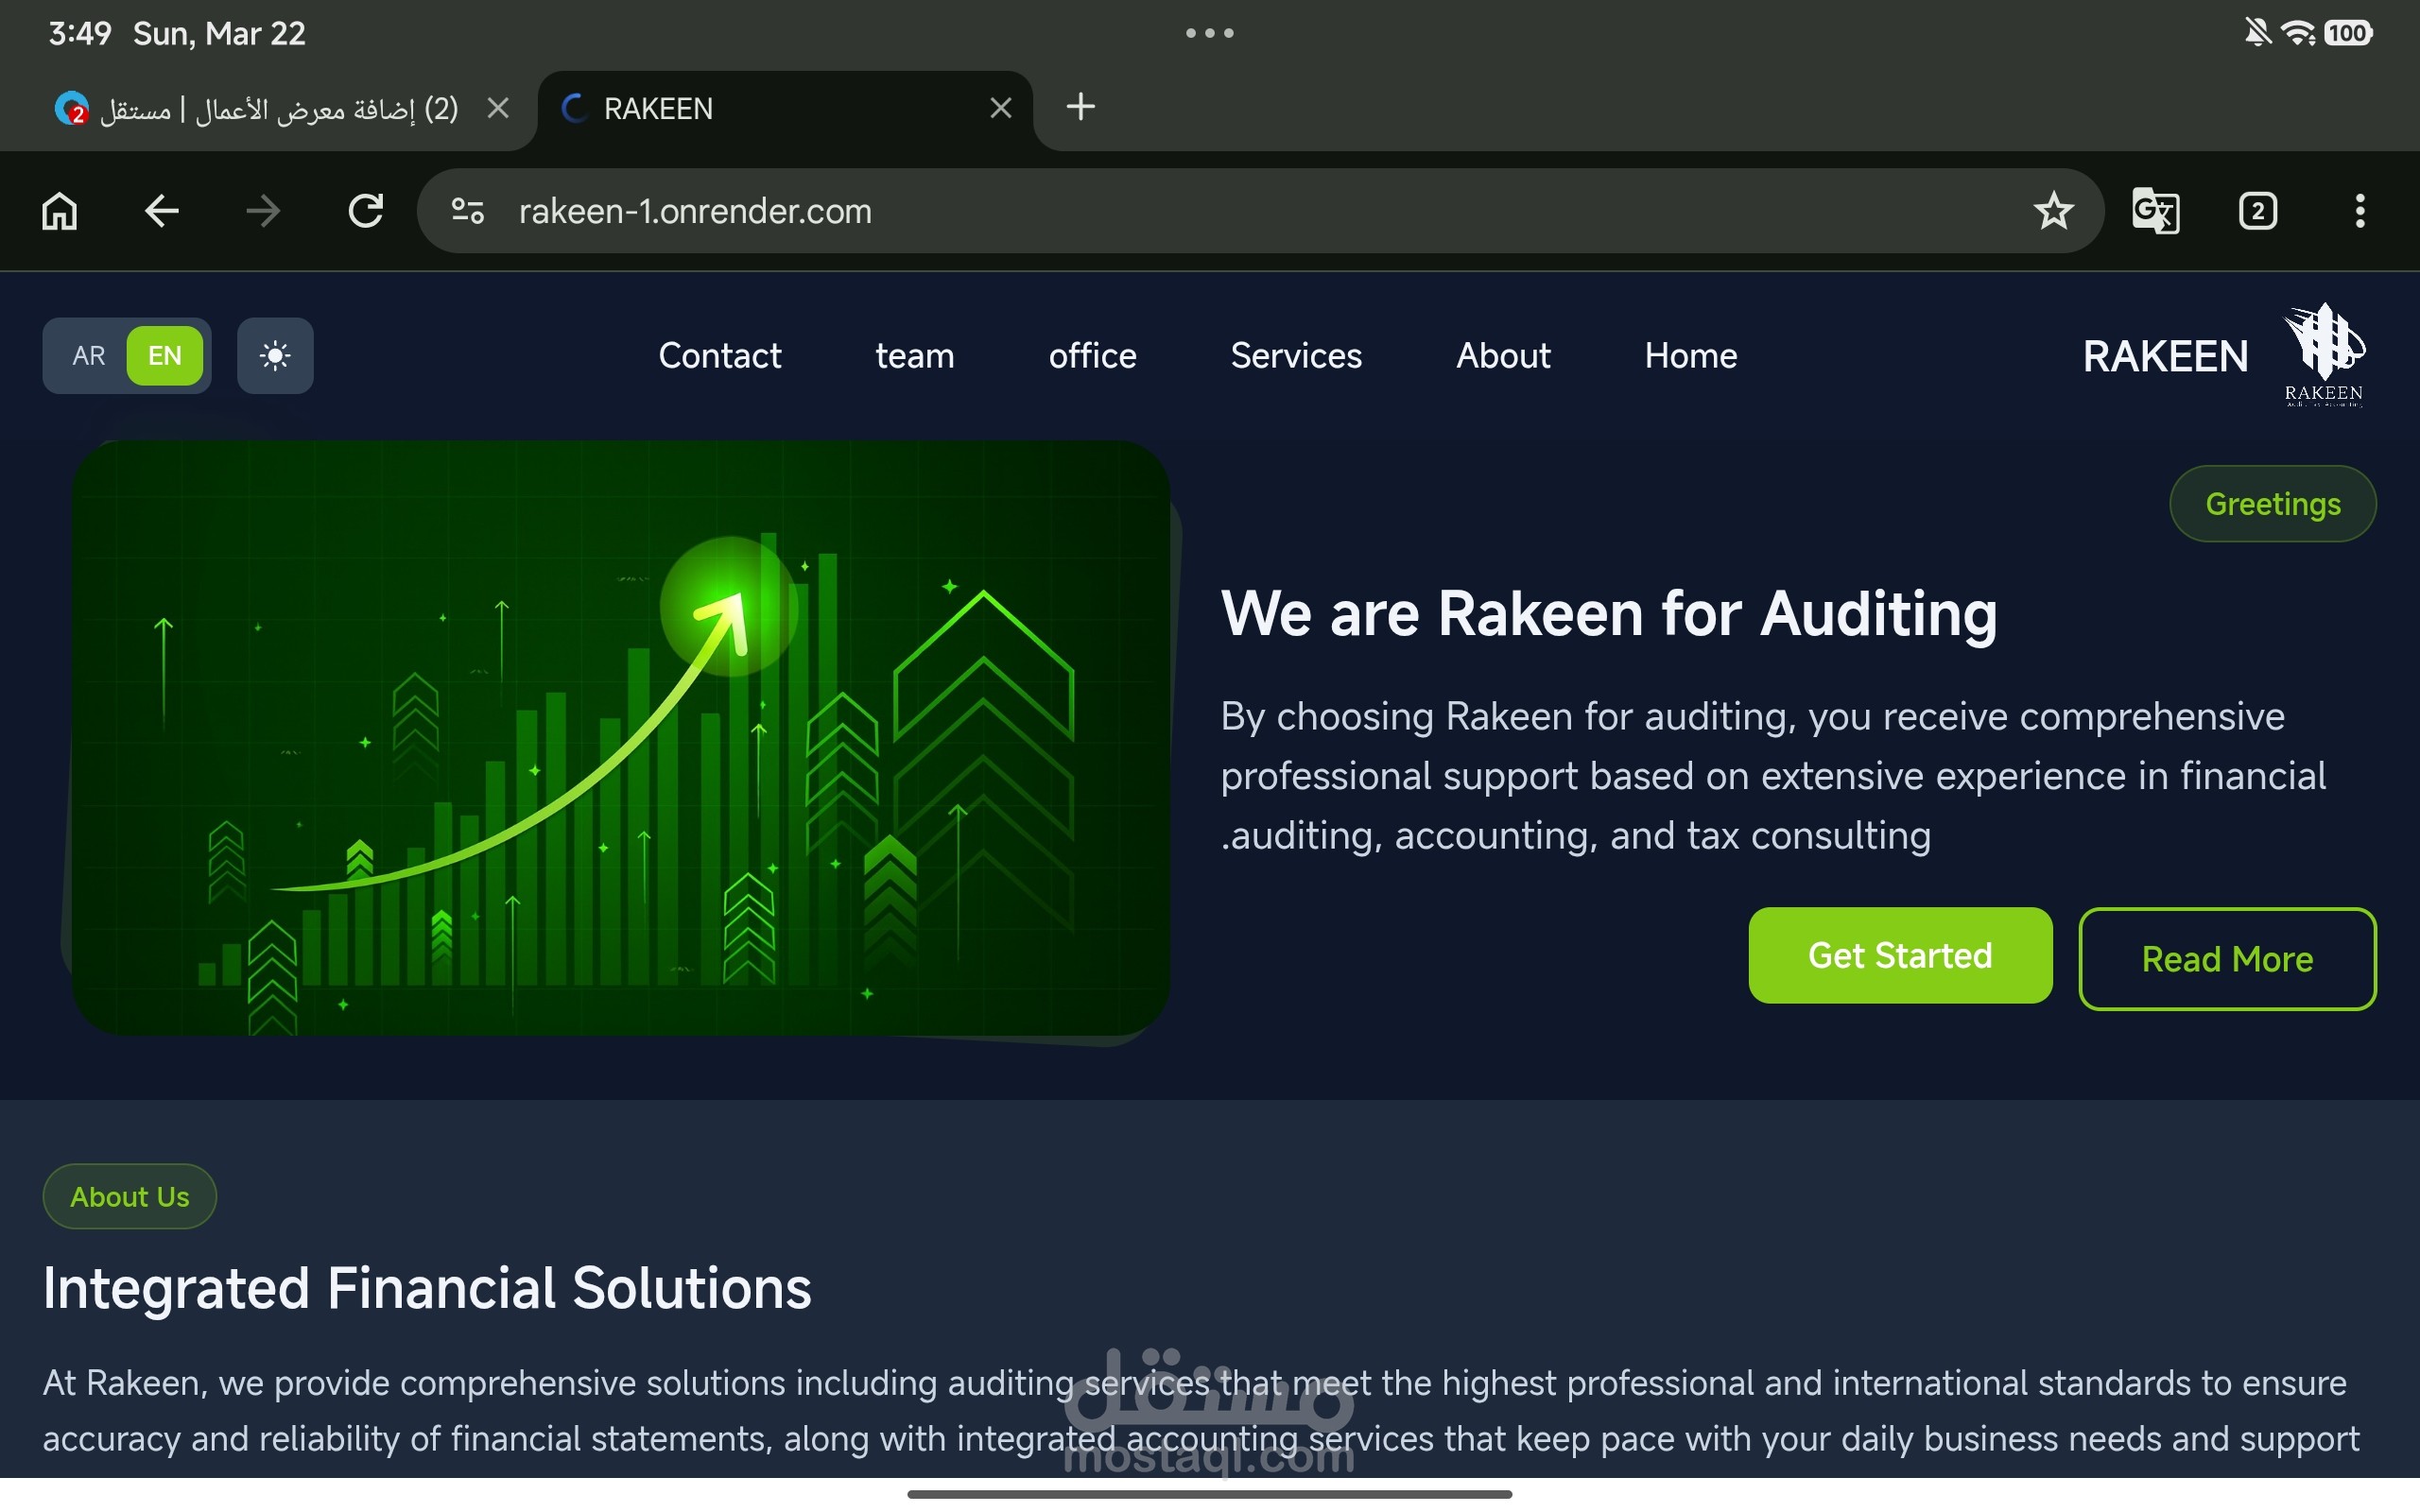Bookmark page with the star icon
Image resolution: width=2420 pixels, height=1512 pixels.
[x=2053, y=211]
